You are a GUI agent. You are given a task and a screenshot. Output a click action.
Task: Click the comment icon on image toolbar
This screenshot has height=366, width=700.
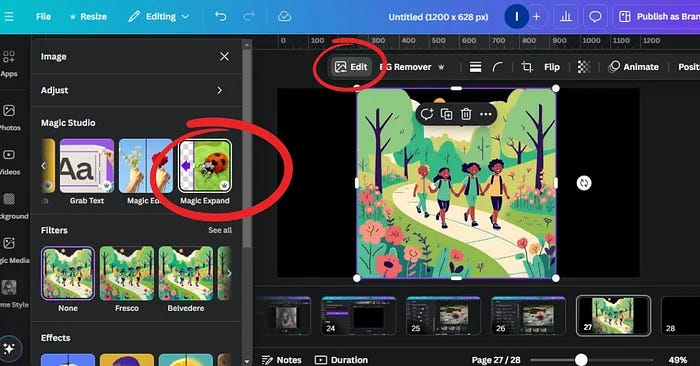426,114
